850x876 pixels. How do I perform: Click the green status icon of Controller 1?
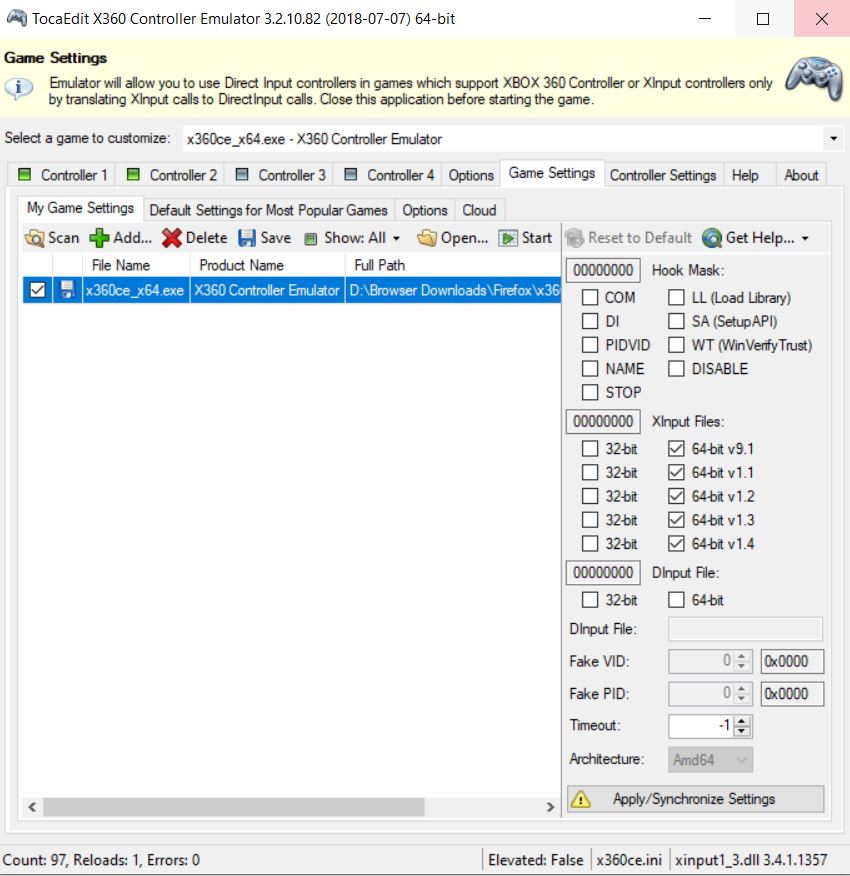[x=25, y=174]
